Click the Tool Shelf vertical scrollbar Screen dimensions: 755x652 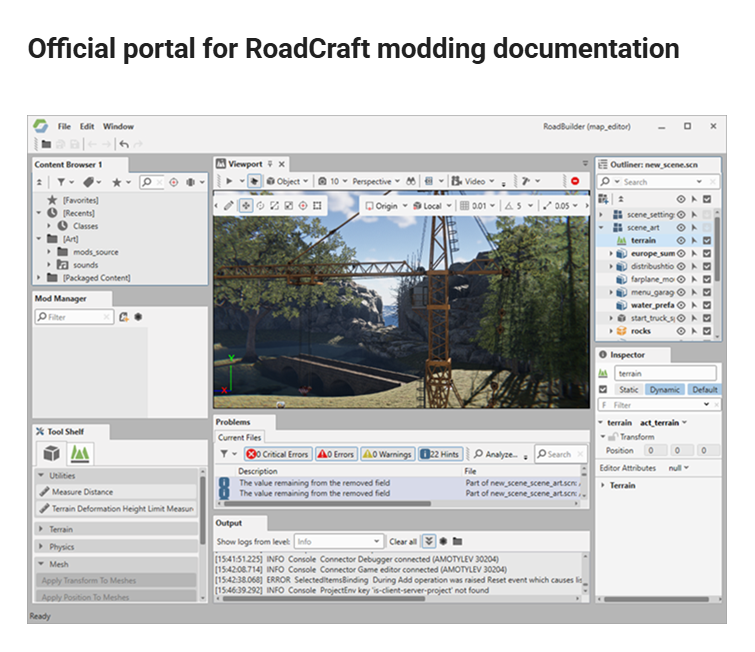[x=202, y=510]
